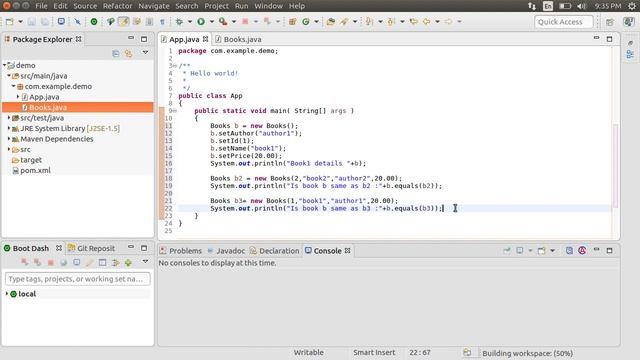
Task: Click the Open Console icon in Boot Dash toolbar
Action: [76, 262]
